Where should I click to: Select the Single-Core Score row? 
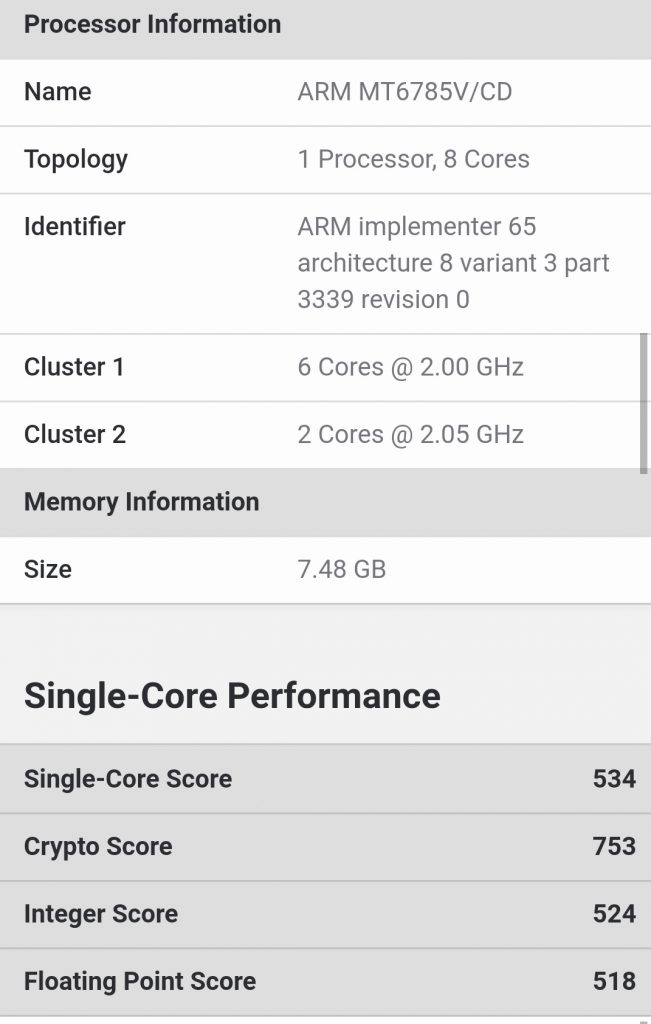click(x=325, y=779)
